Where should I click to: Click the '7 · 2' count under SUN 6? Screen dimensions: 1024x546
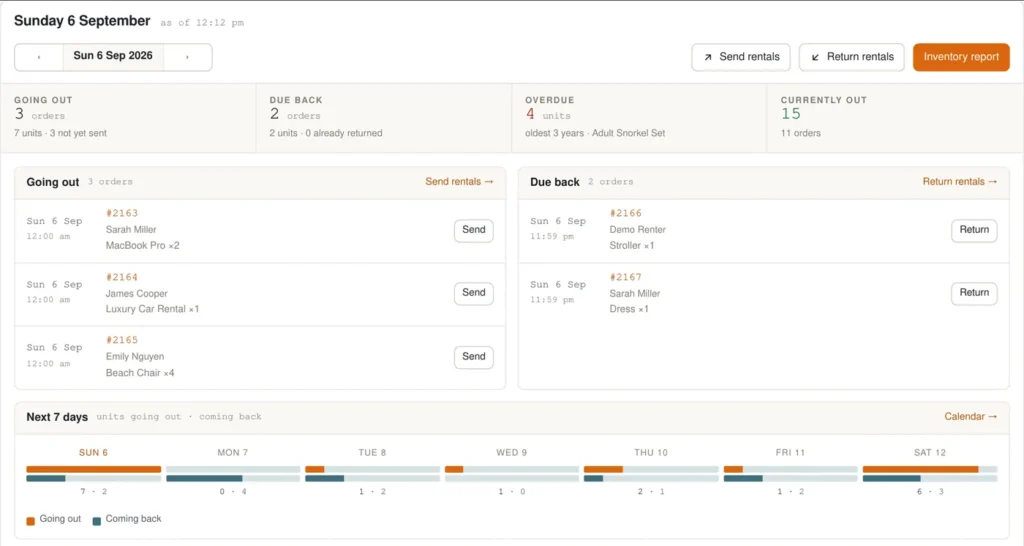[x=93, y=491]
